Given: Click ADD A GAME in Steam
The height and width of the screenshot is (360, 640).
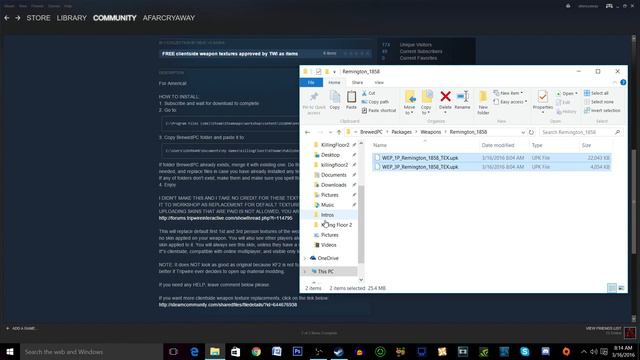Looking at the screenshot, I should click(x=21, y=328).
